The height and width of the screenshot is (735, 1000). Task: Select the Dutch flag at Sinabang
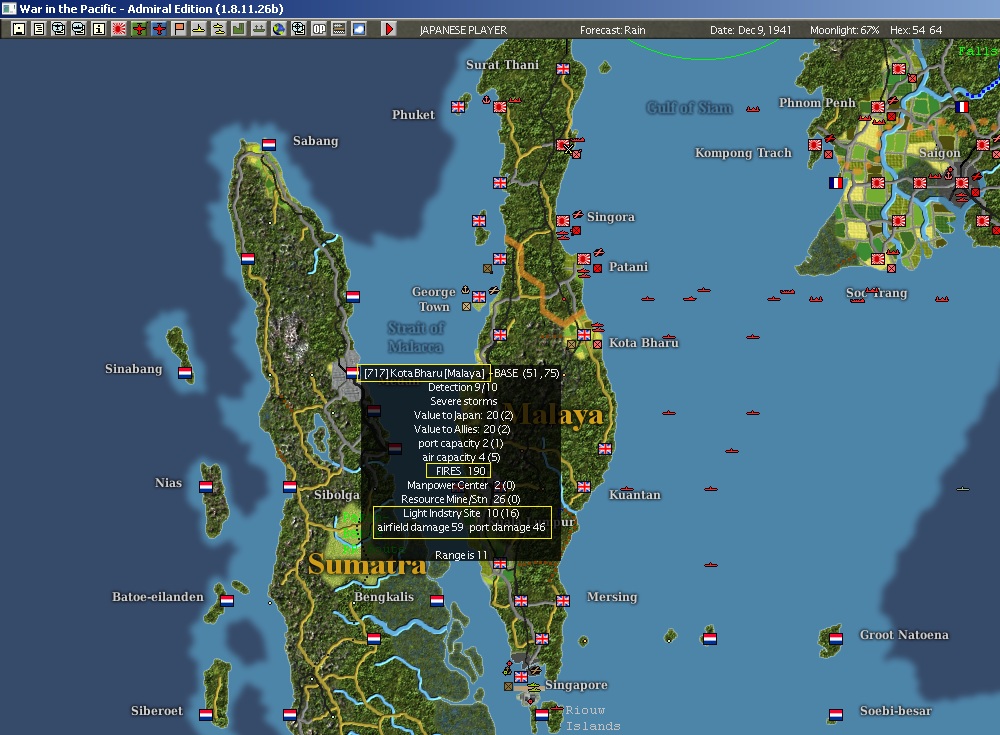(x=185, y=373)
